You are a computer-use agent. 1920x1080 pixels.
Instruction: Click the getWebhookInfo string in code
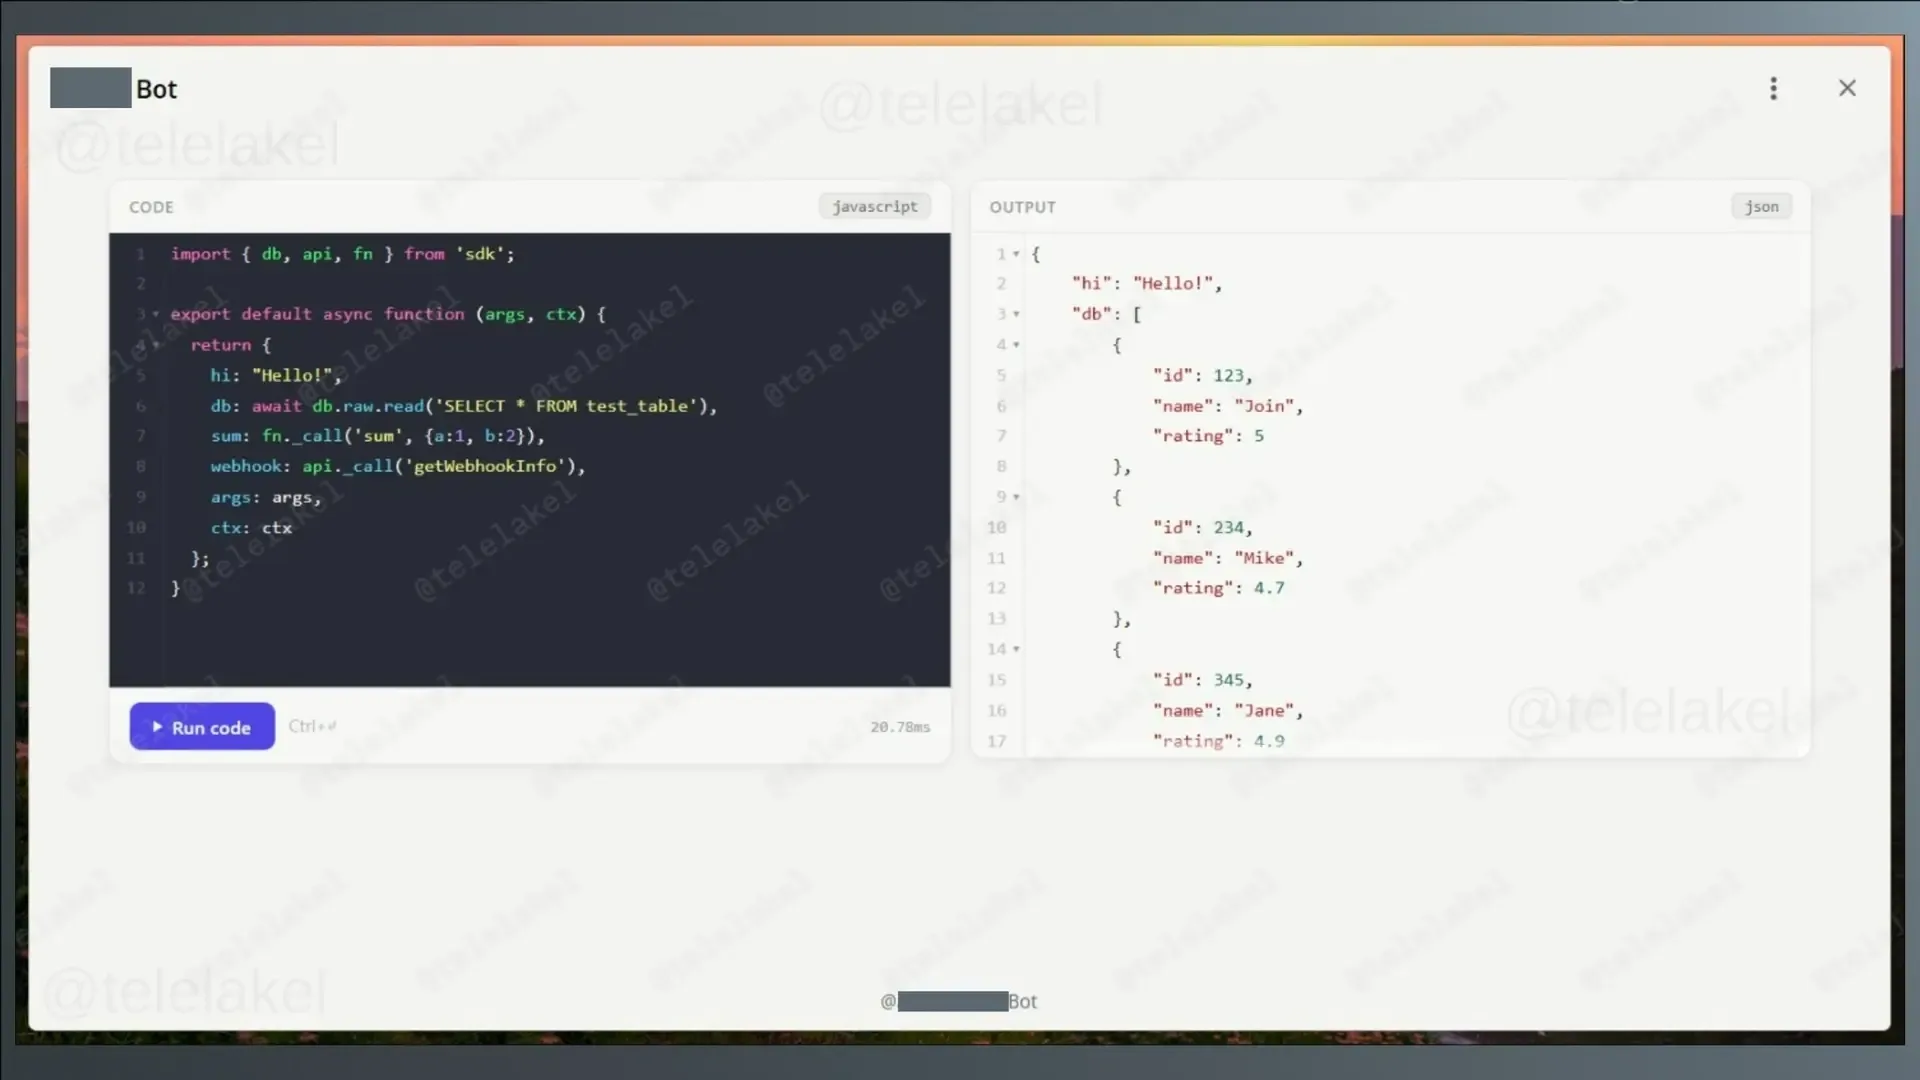[486, 466]
